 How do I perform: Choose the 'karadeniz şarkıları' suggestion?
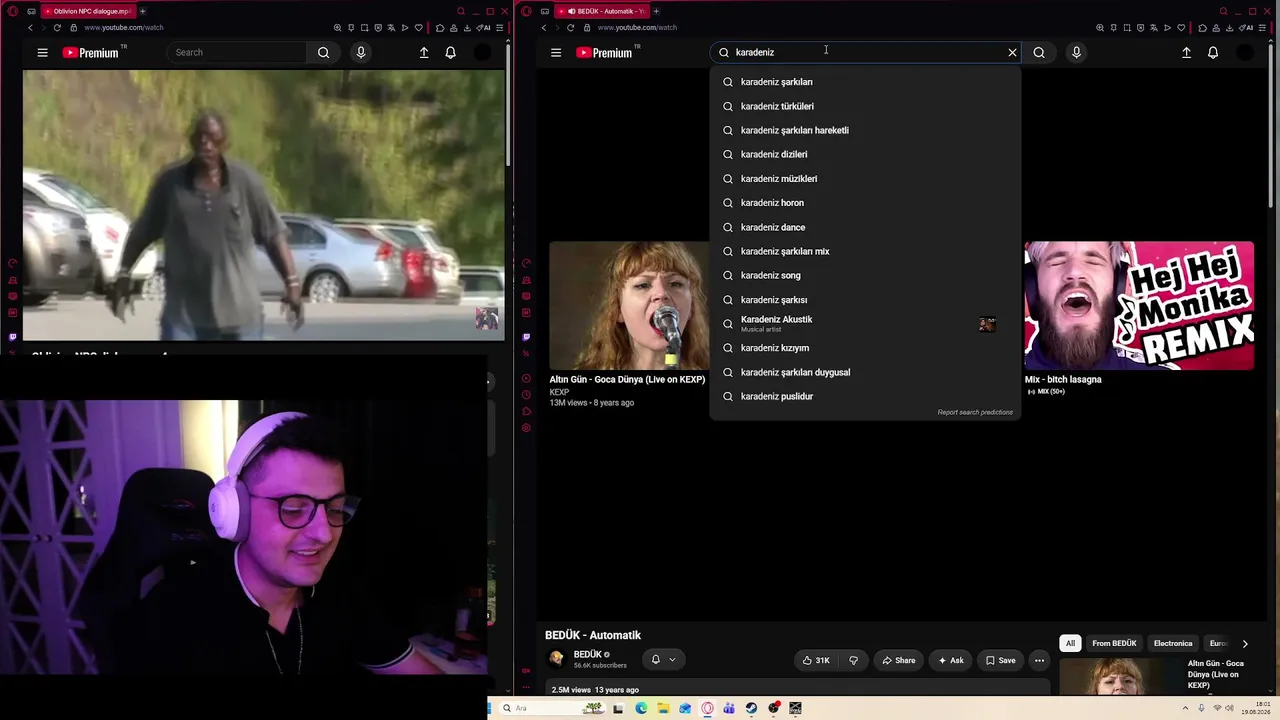(x=866, y=82)
